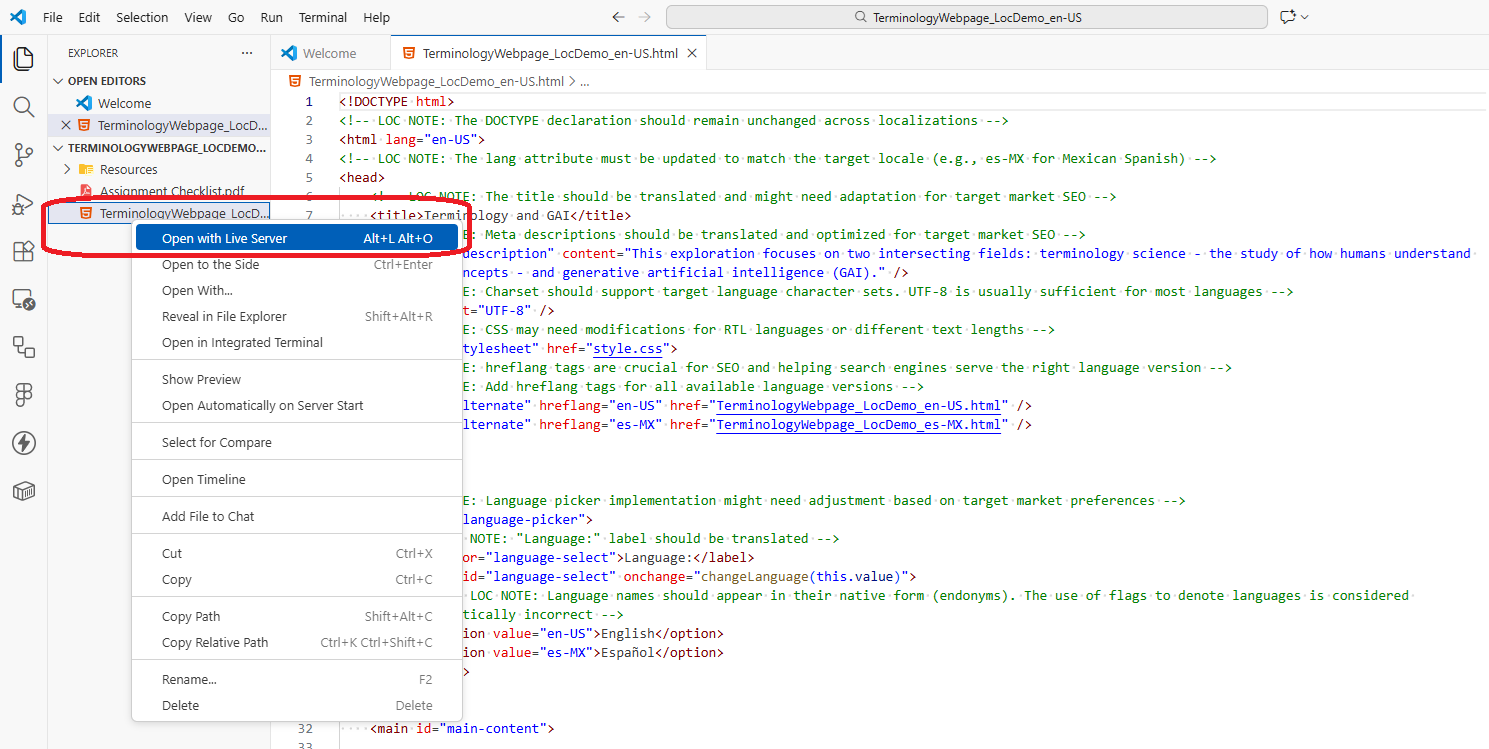
Task: Close the TerminologyWebpage tab in Open Editors
Action: tap(66, 126)
